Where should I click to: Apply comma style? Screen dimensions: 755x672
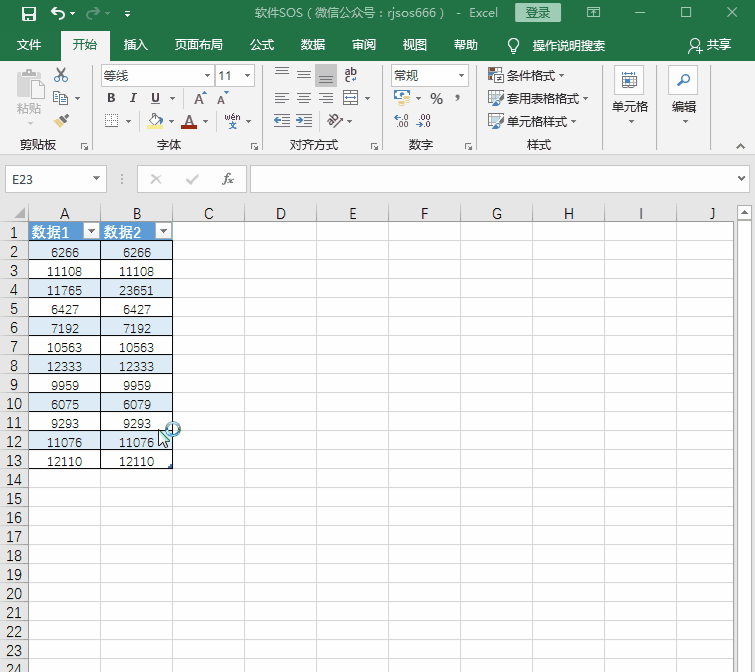[x=457, y=98]
